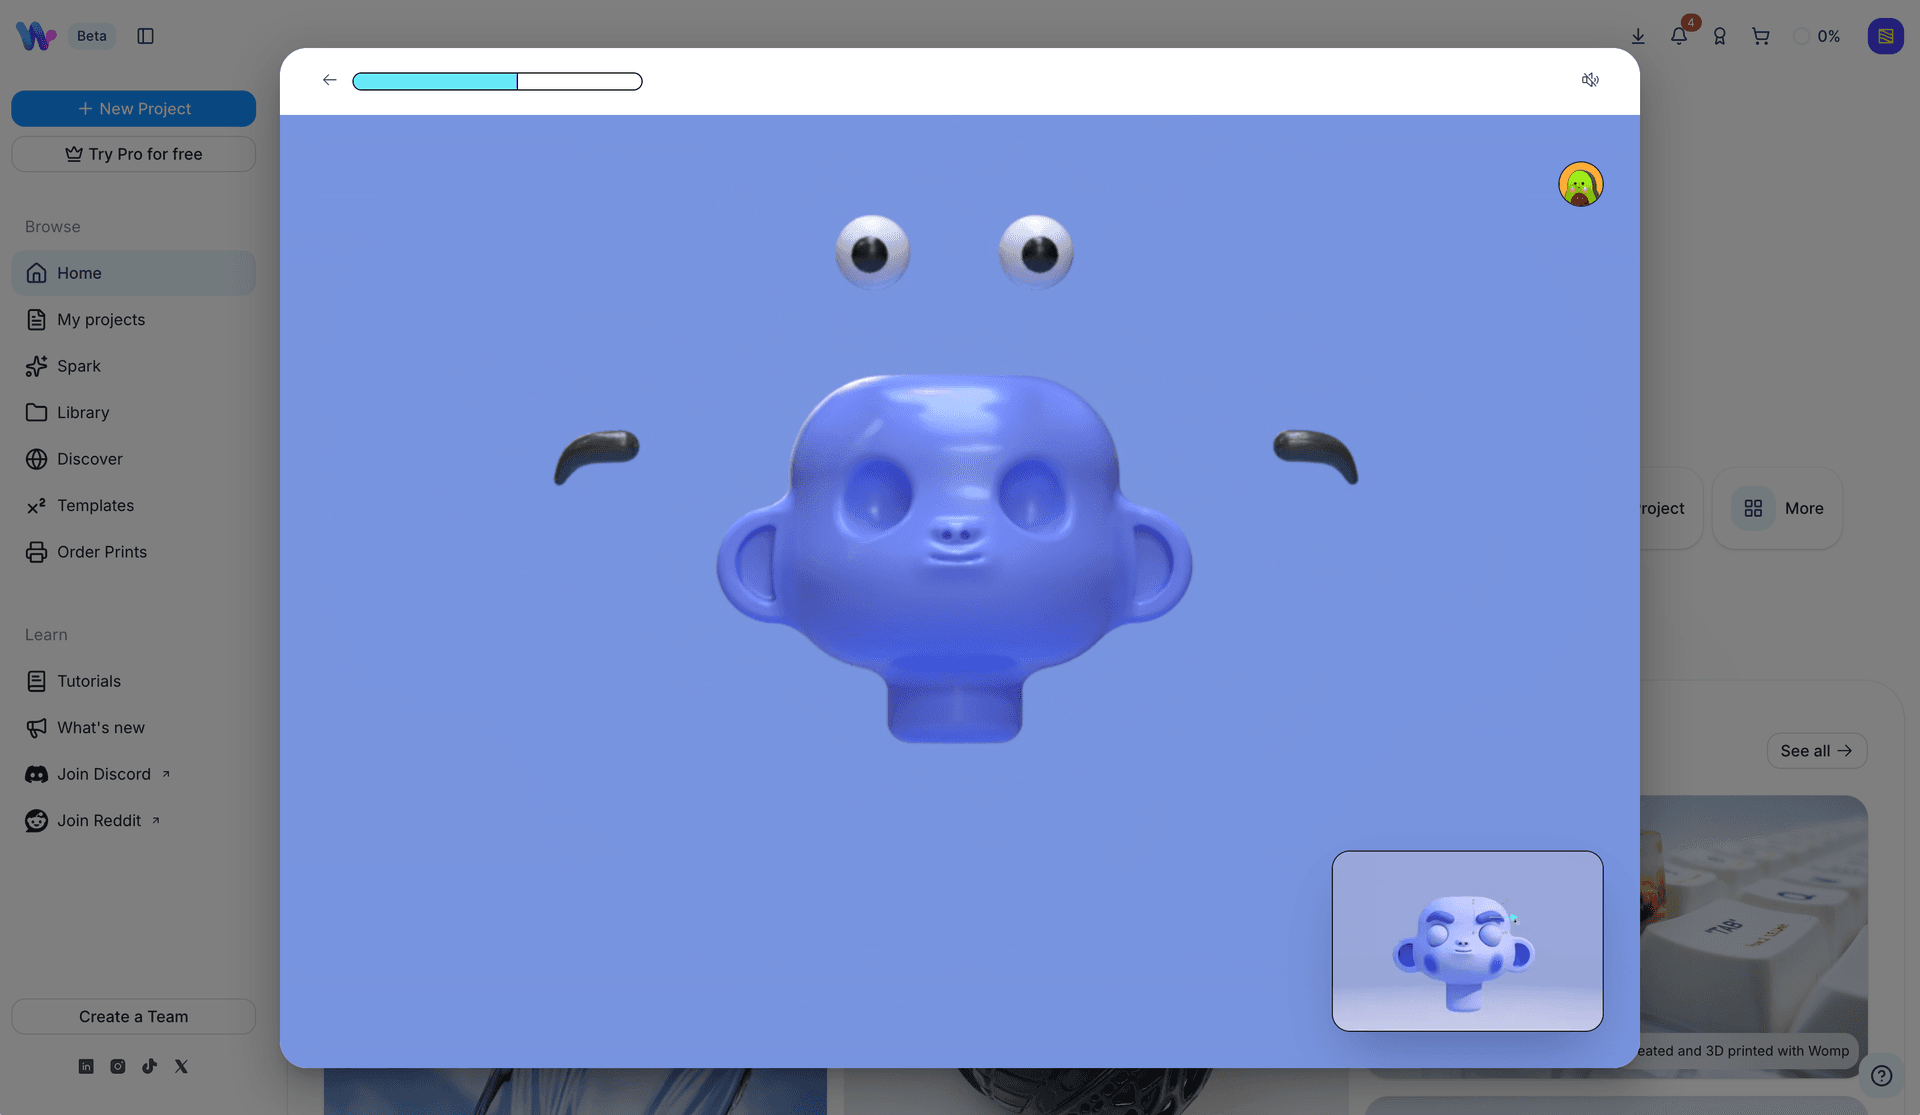This screenshot has height=1115, width=1920.
Task: Switch to My projects
Action: [x=100, y=319]
